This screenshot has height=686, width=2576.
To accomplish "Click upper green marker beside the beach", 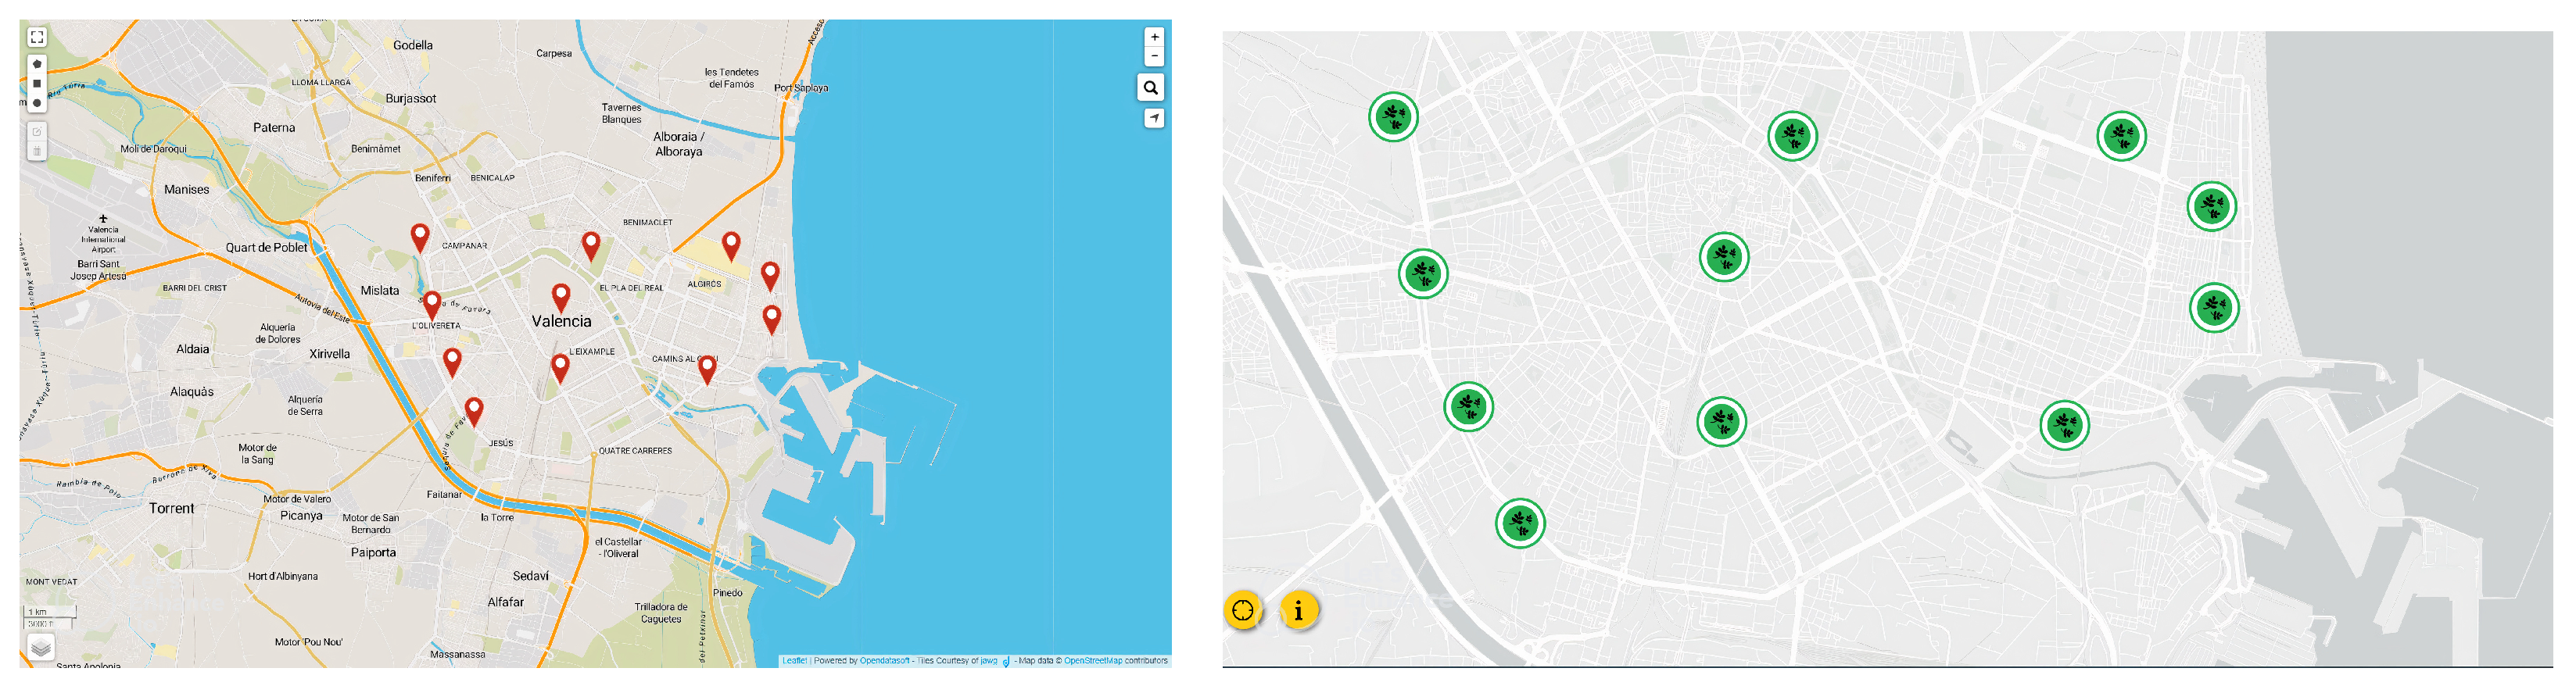I will 2211,206.
